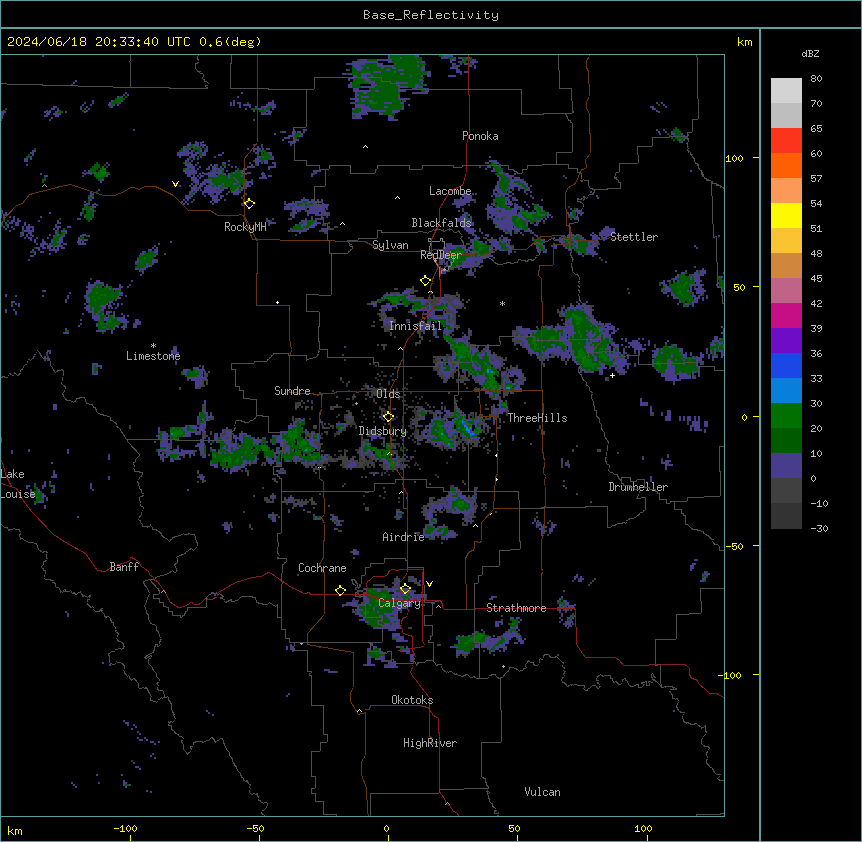
Task: Click the Olds label
Action: click(388, 394)
